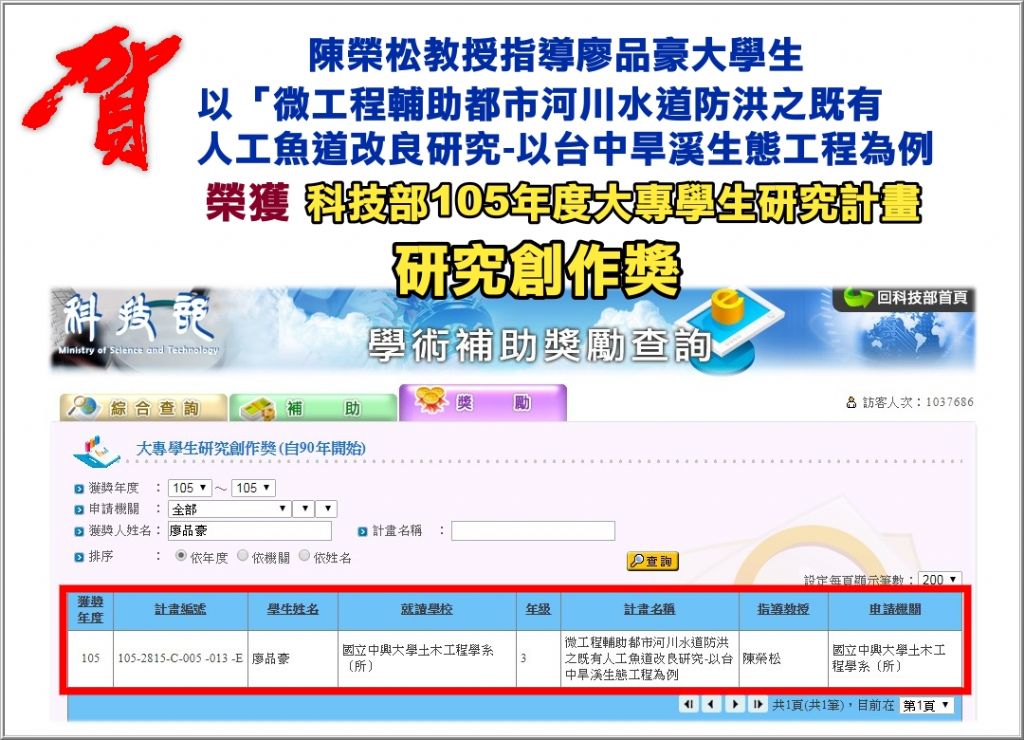Screen dimensions: 1024x740
Task: Open the middle small 申請機關 dropdown
Action: (x=304, y=509)
